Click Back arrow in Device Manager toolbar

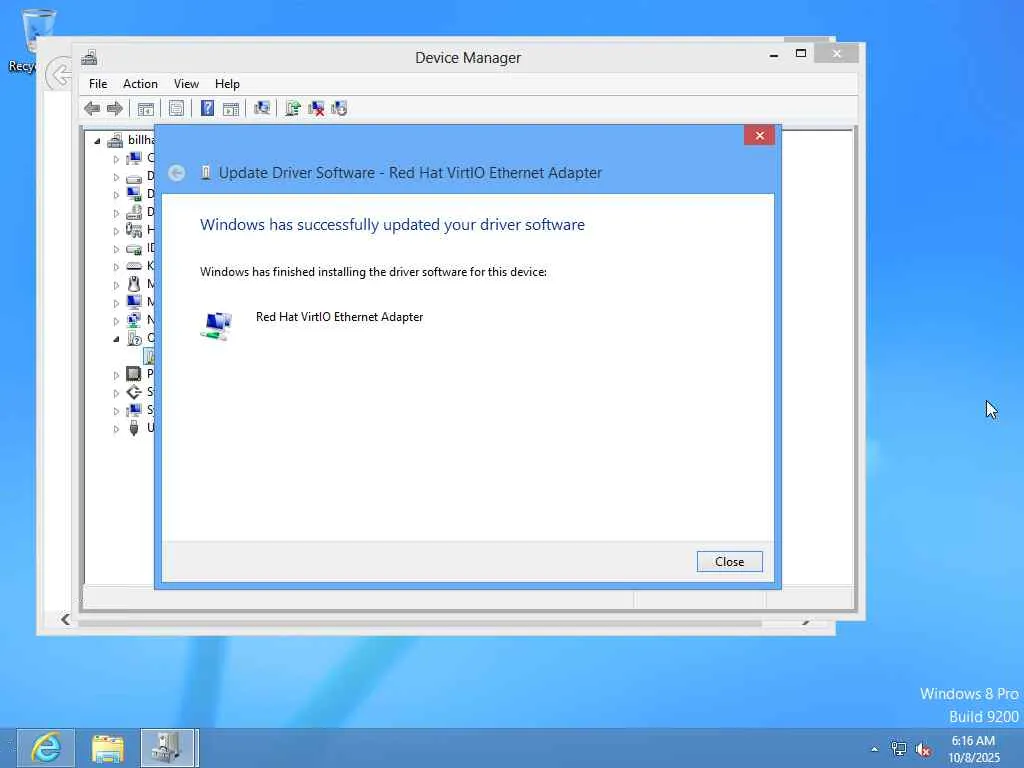(x=92, y=108)
